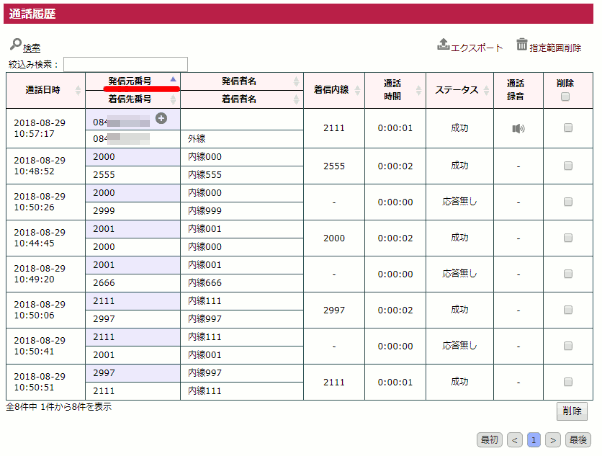Jump to the last page with 最後
Image resolution: width=602 pixels, height=456 pixels.
click(578, 439)
